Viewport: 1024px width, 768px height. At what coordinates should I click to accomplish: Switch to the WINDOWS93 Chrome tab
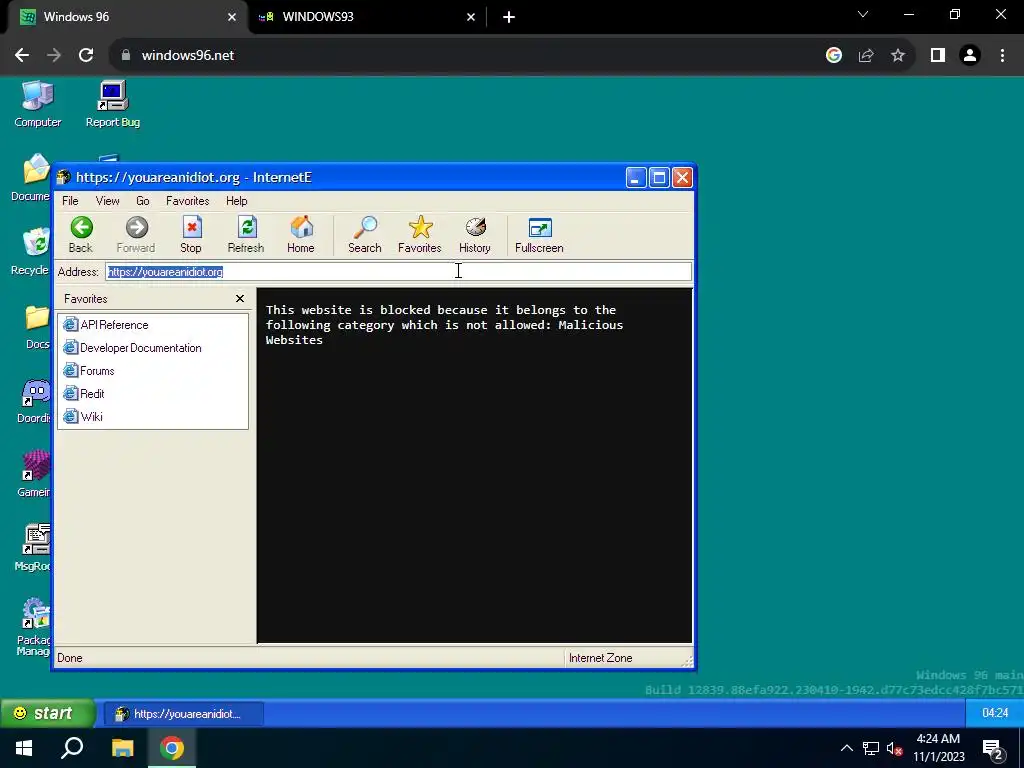(366, 17)
